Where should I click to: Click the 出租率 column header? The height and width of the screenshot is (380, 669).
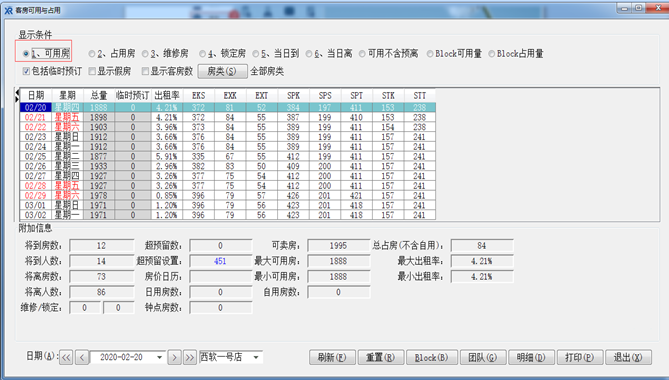pos(167,96)
